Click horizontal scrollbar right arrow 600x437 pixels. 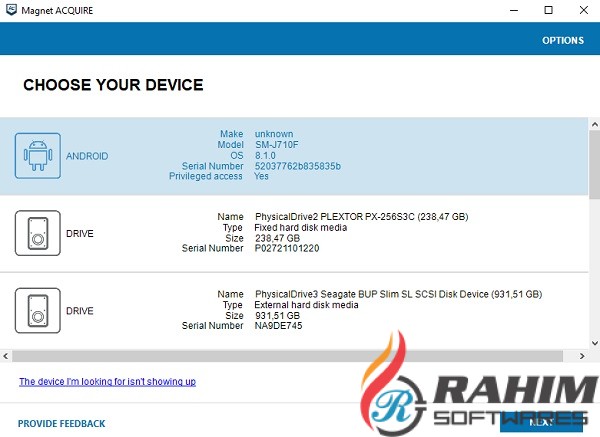(x=582, y=356)
